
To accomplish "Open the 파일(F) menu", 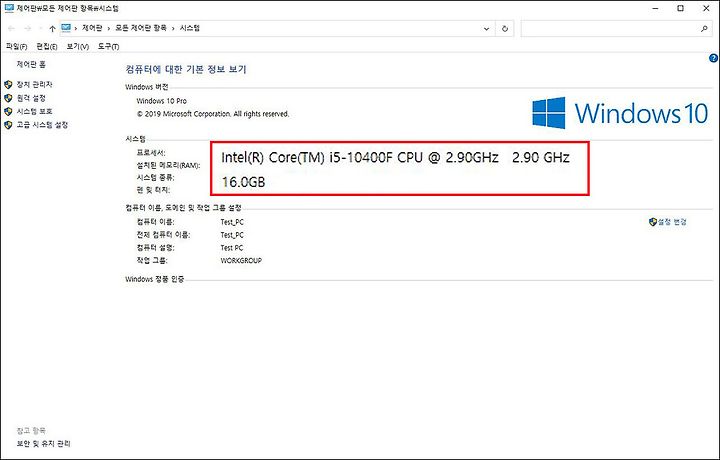I will point(17,46).
